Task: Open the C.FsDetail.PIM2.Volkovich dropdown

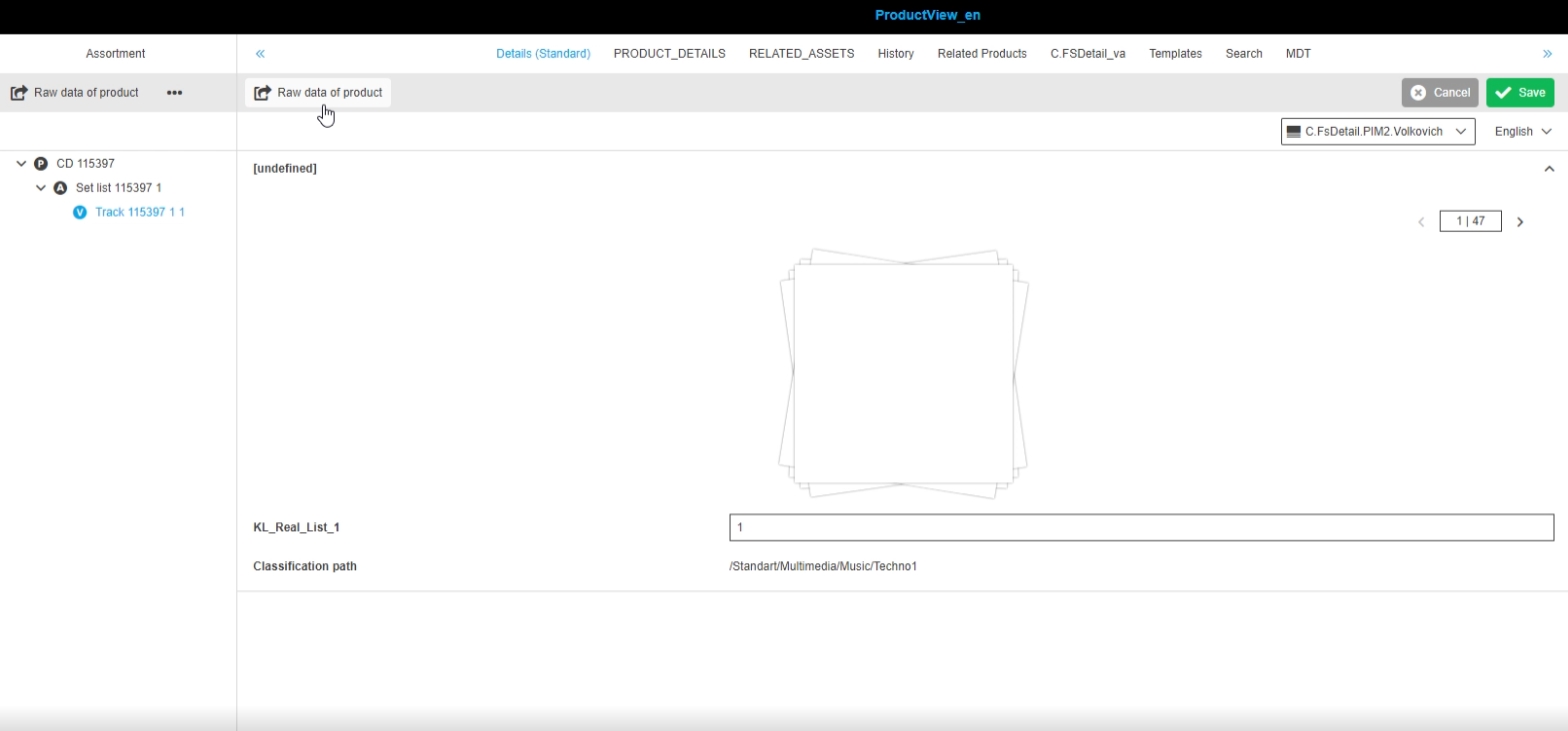Action: pos(1377,131)
